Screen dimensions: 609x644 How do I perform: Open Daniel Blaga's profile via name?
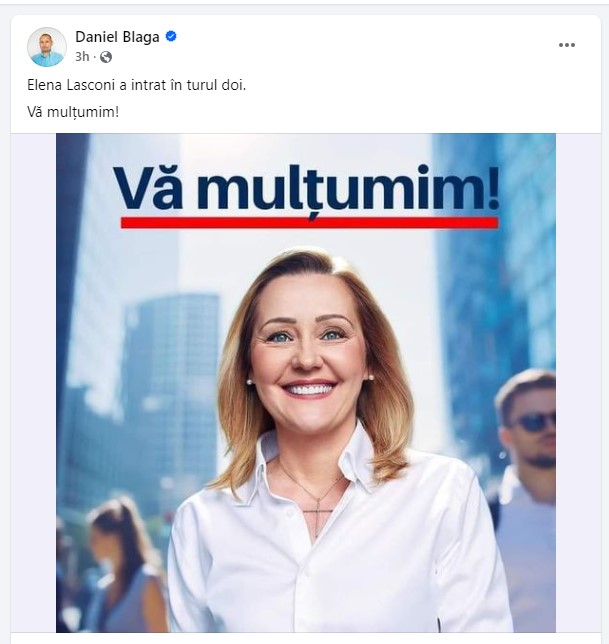pyautogui.click(x=117, y=37)
